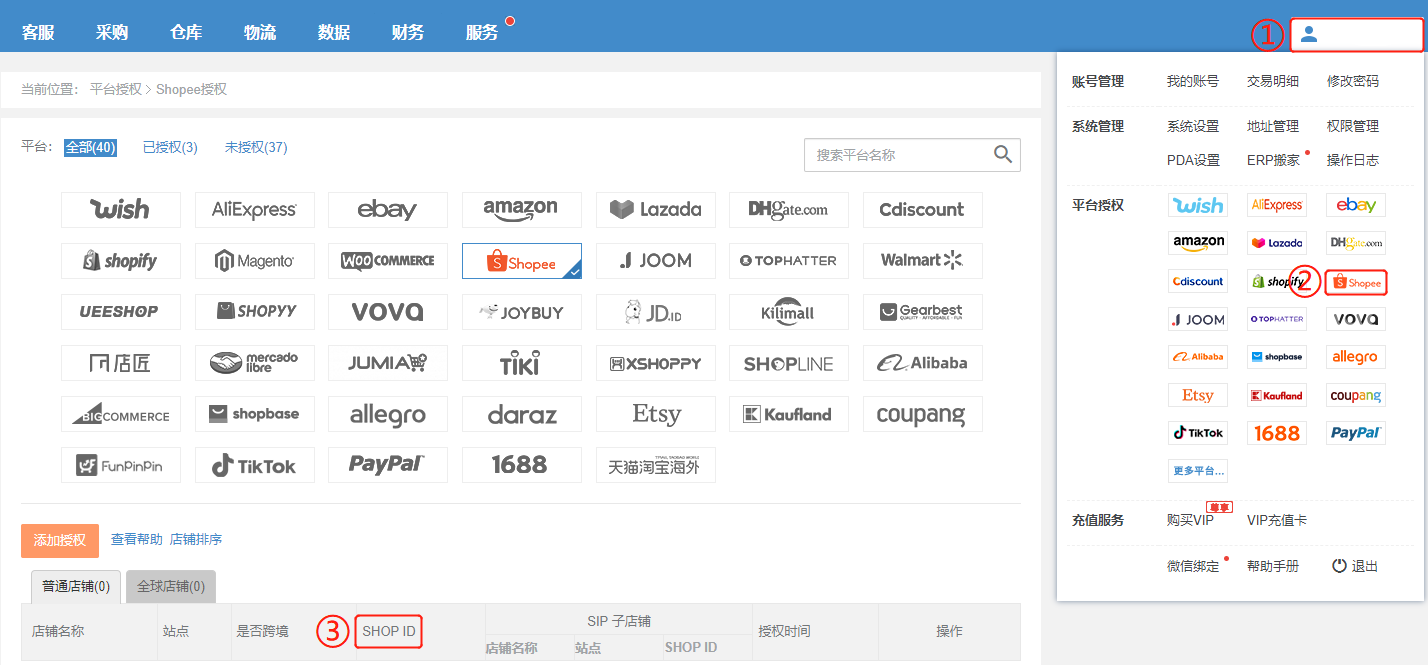1428x665 pixels.
Task: Click 1688 logo in the account dropdown panel
Action: click(x=1277, y=433)
